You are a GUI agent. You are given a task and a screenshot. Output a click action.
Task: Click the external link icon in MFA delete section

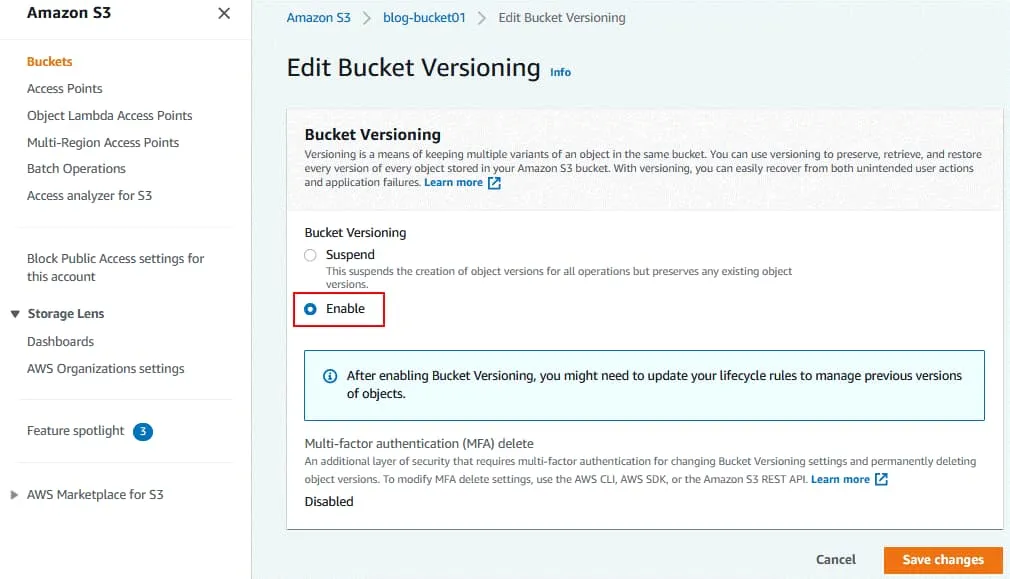point(881,480)
